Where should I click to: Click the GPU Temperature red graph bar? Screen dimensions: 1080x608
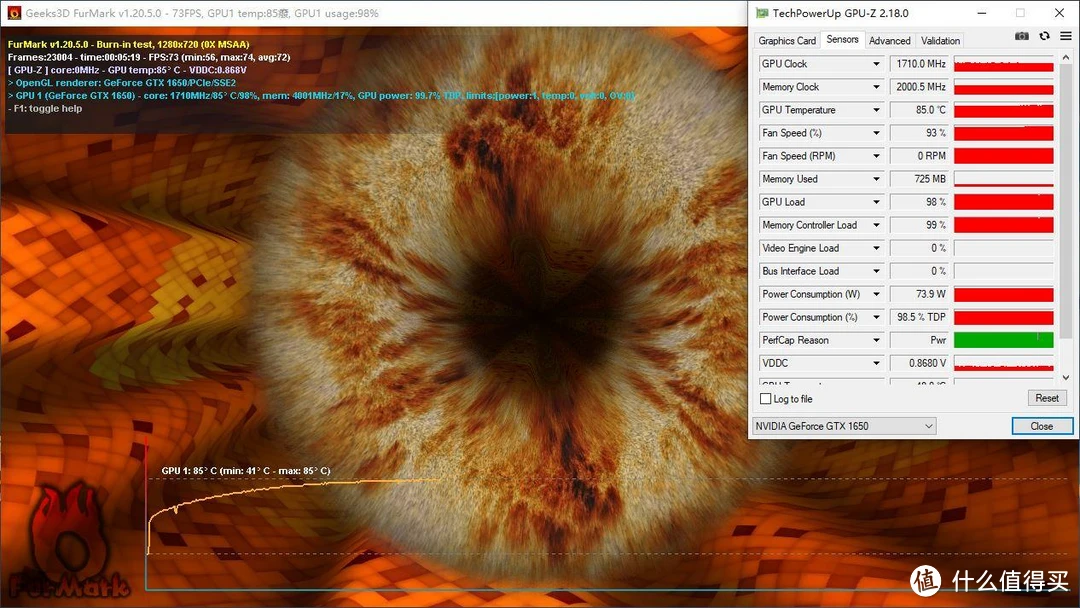[x=1004, y=110]
